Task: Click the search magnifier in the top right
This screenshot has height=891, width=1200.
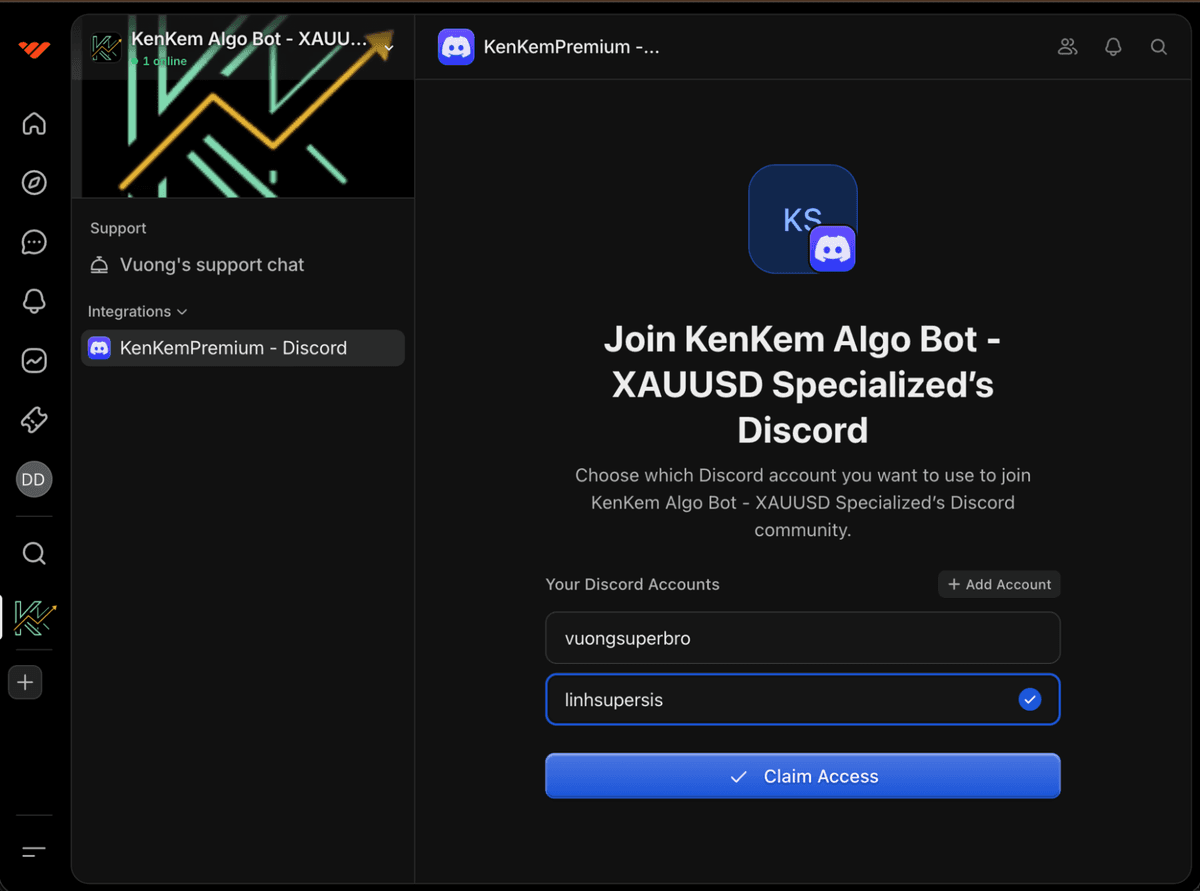Action: pos(1159,47)
